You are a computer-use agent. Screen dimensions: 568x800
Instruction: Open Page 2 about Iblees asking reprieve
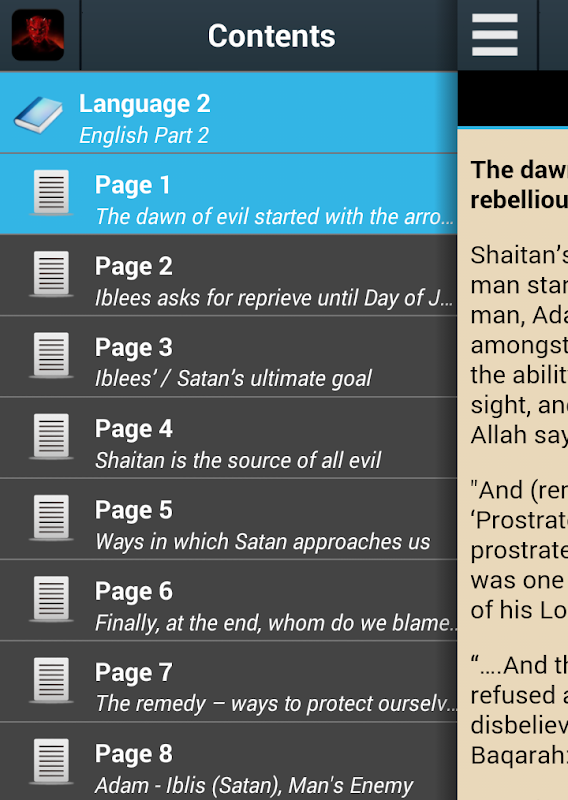[229, 276]
